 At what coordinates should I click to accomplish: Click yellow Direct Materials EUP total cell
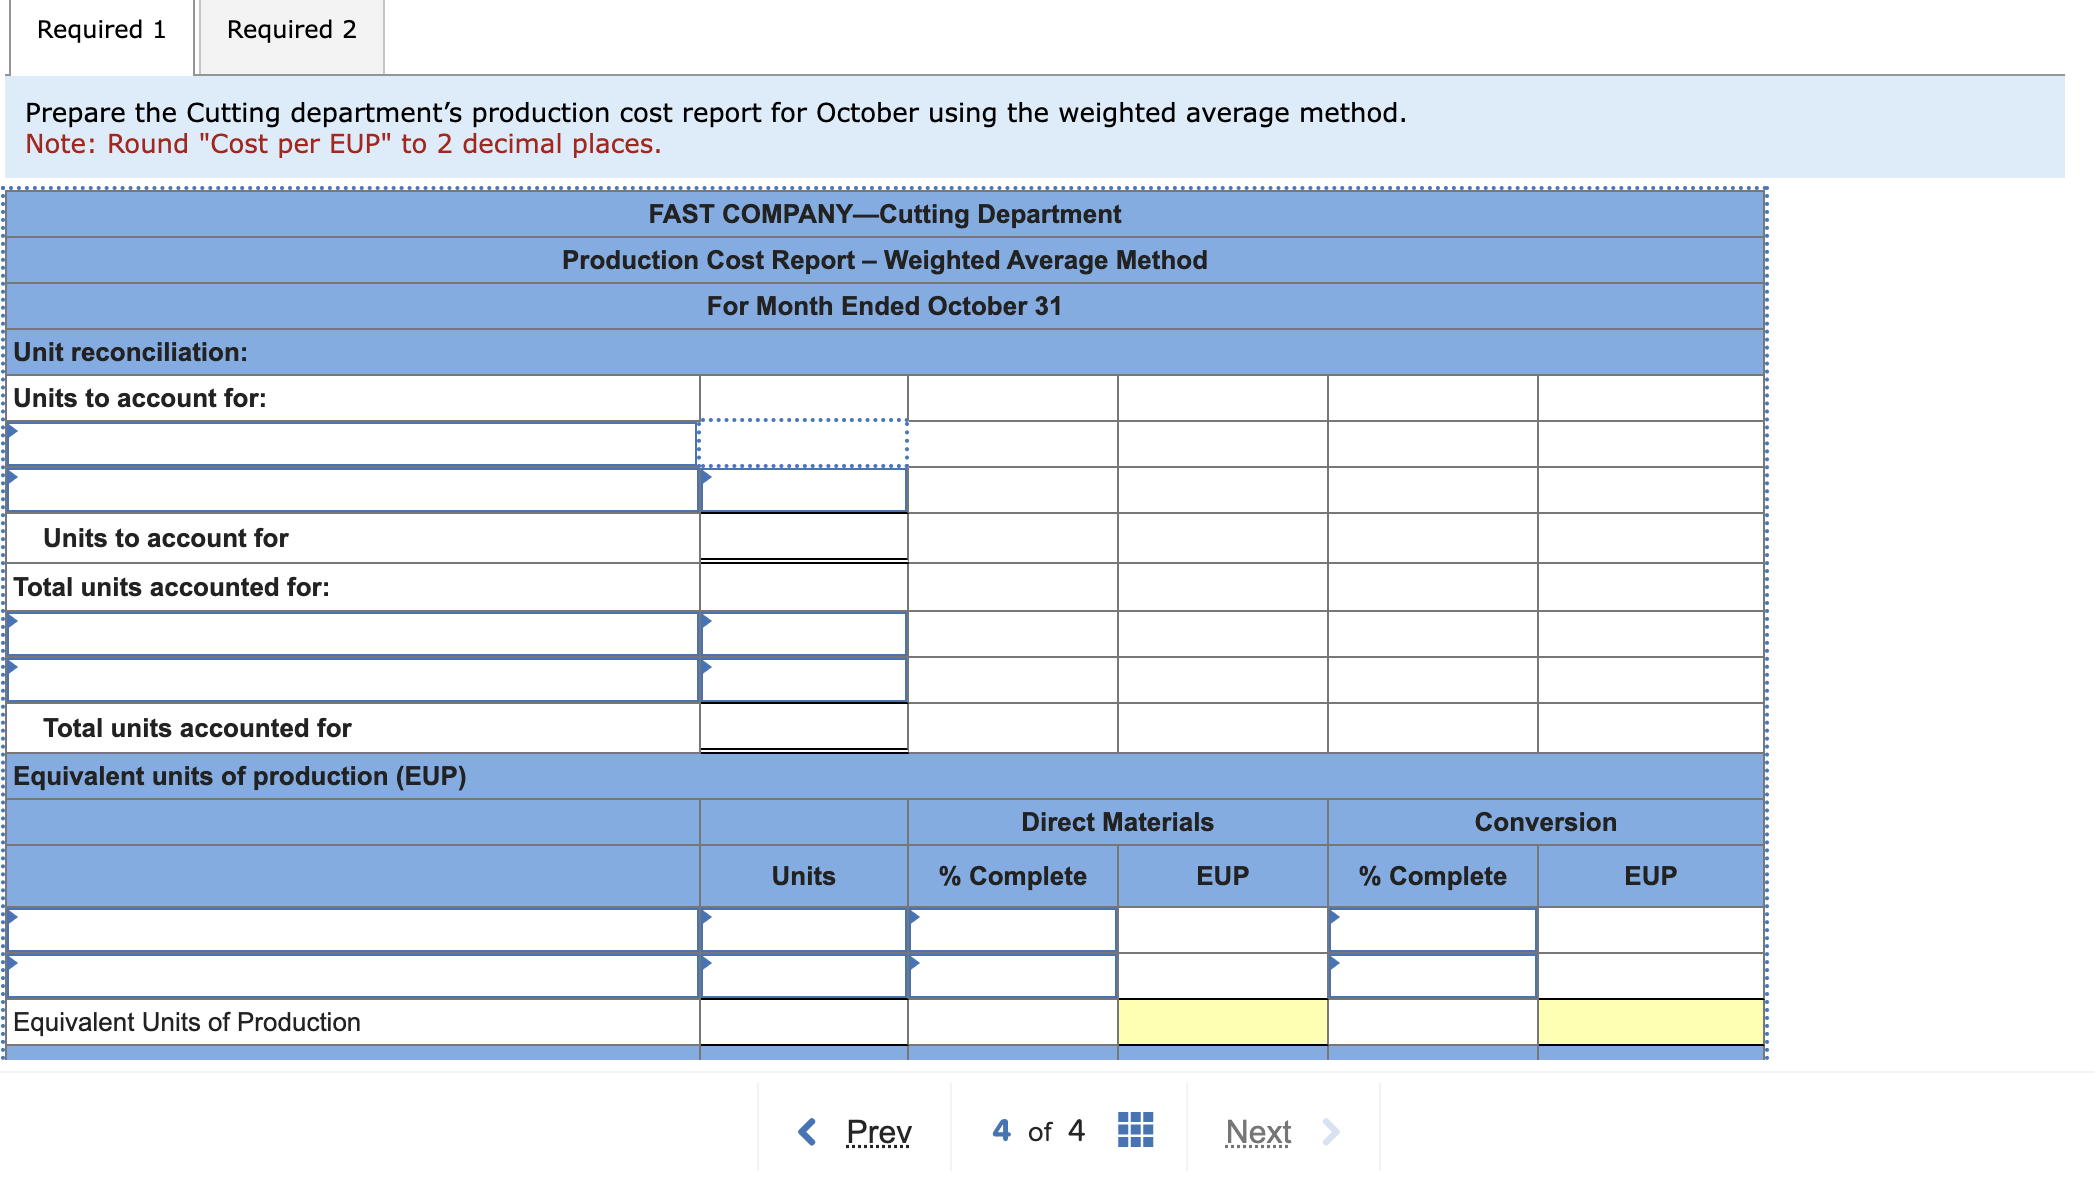pos(1222,1022)
